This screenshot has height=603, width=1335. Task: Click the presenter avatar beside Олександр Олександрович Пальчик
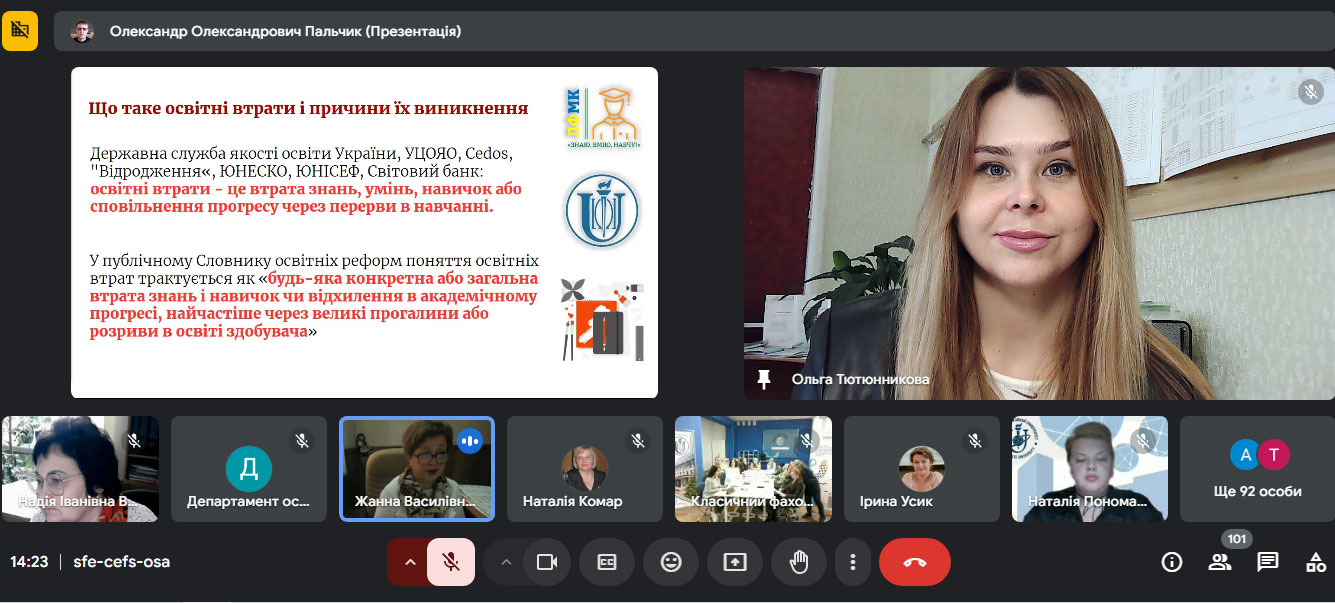82,31
